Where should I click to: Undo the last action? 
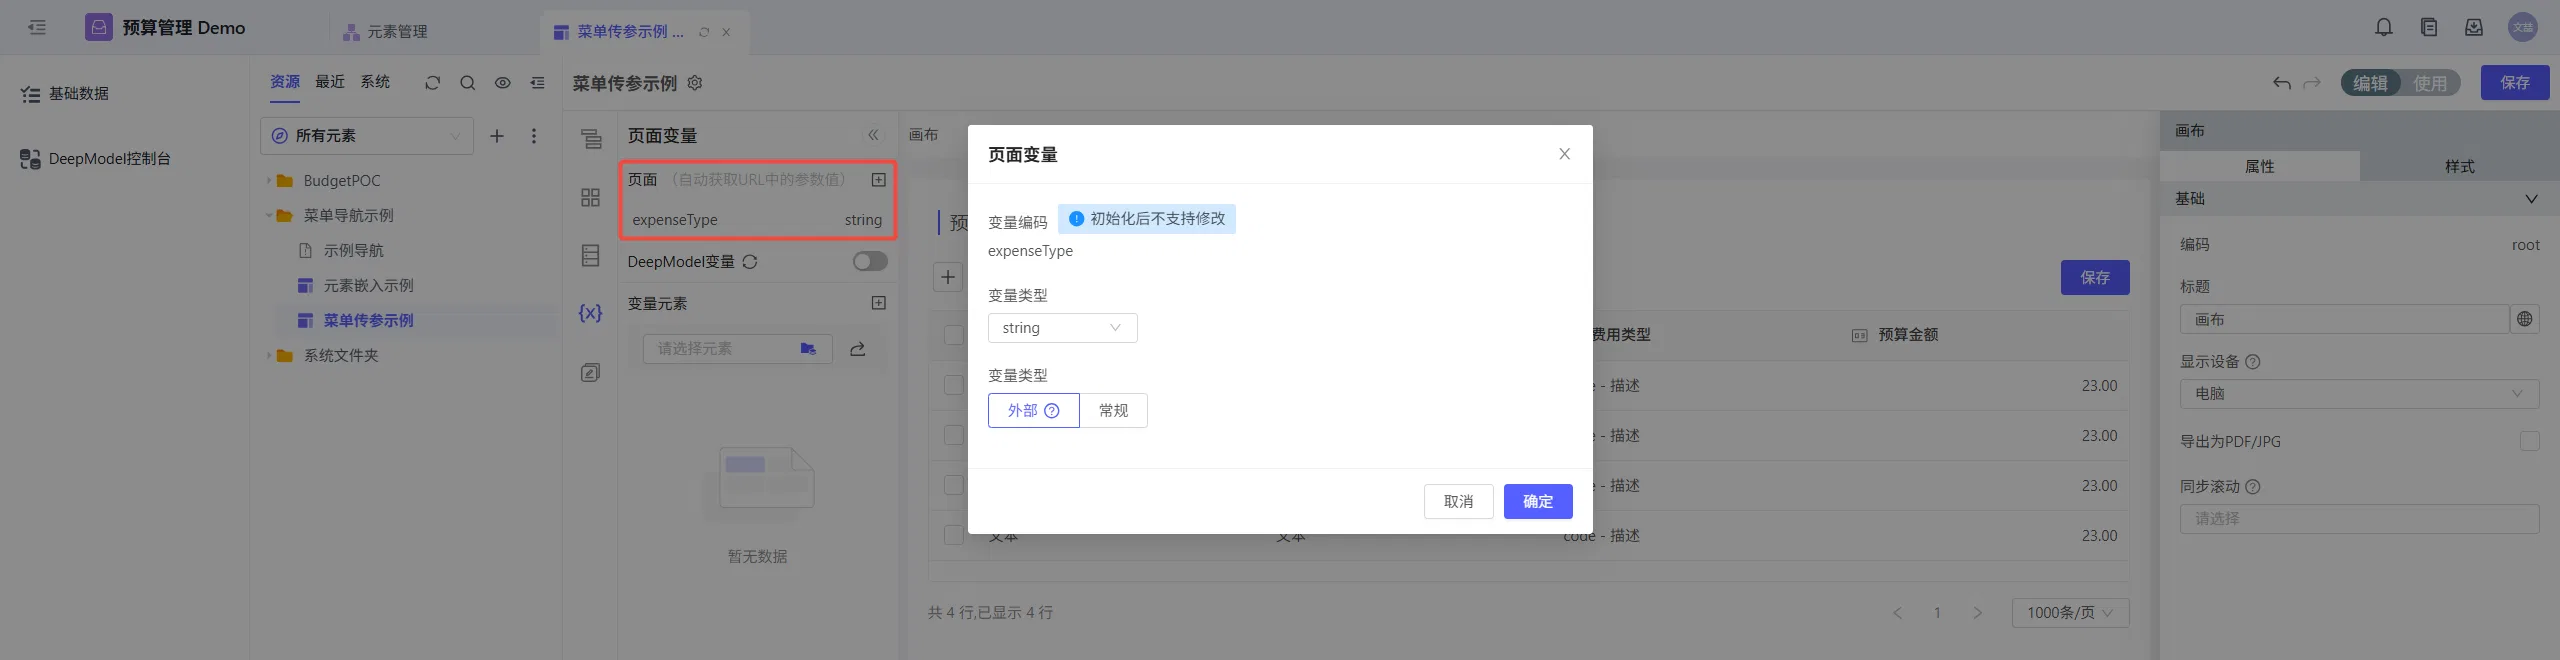[x=2282, y=83]
